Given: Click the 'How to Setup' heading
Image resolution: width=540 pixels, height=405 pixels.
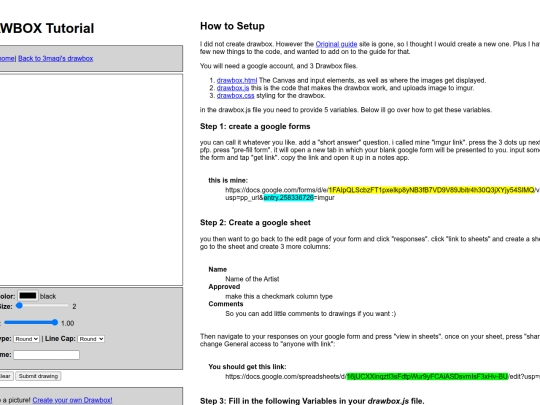Looking at the screenshot, I should 232,26.
